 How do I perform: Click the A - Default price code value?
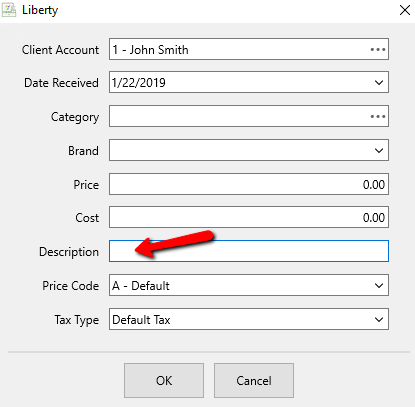[141, 286]
